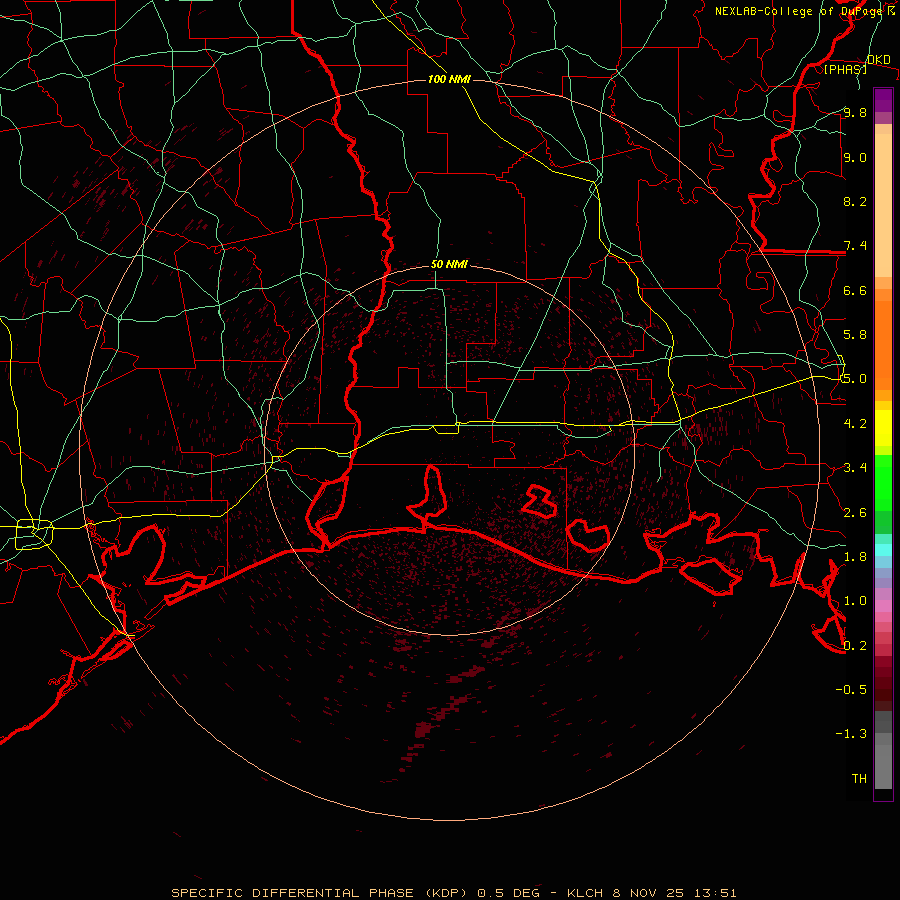Screen dimensions: 900x900
Task: Click the 5.0 value on the color scale
Action: [855, 379]
